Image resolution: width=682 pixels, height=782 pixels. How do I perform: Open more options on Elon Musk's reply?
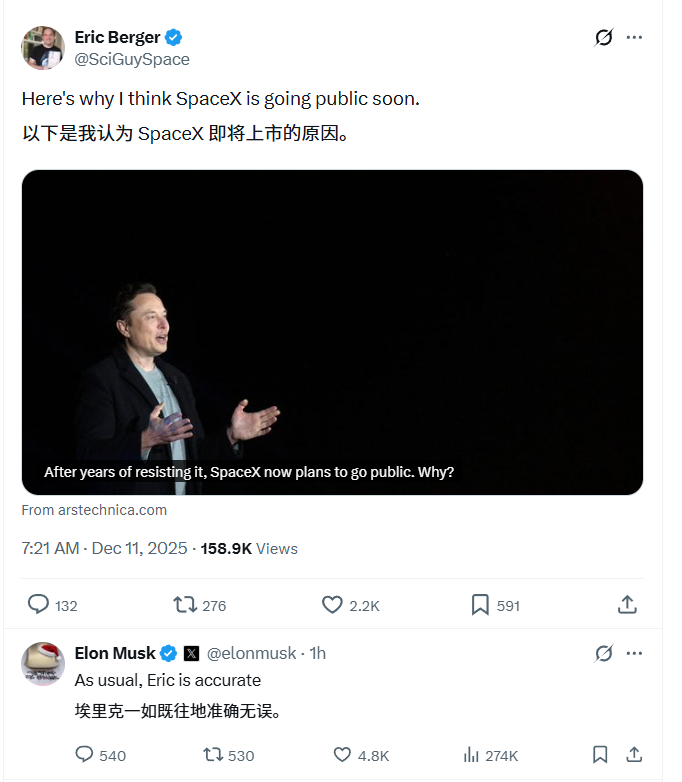point(634,653)
